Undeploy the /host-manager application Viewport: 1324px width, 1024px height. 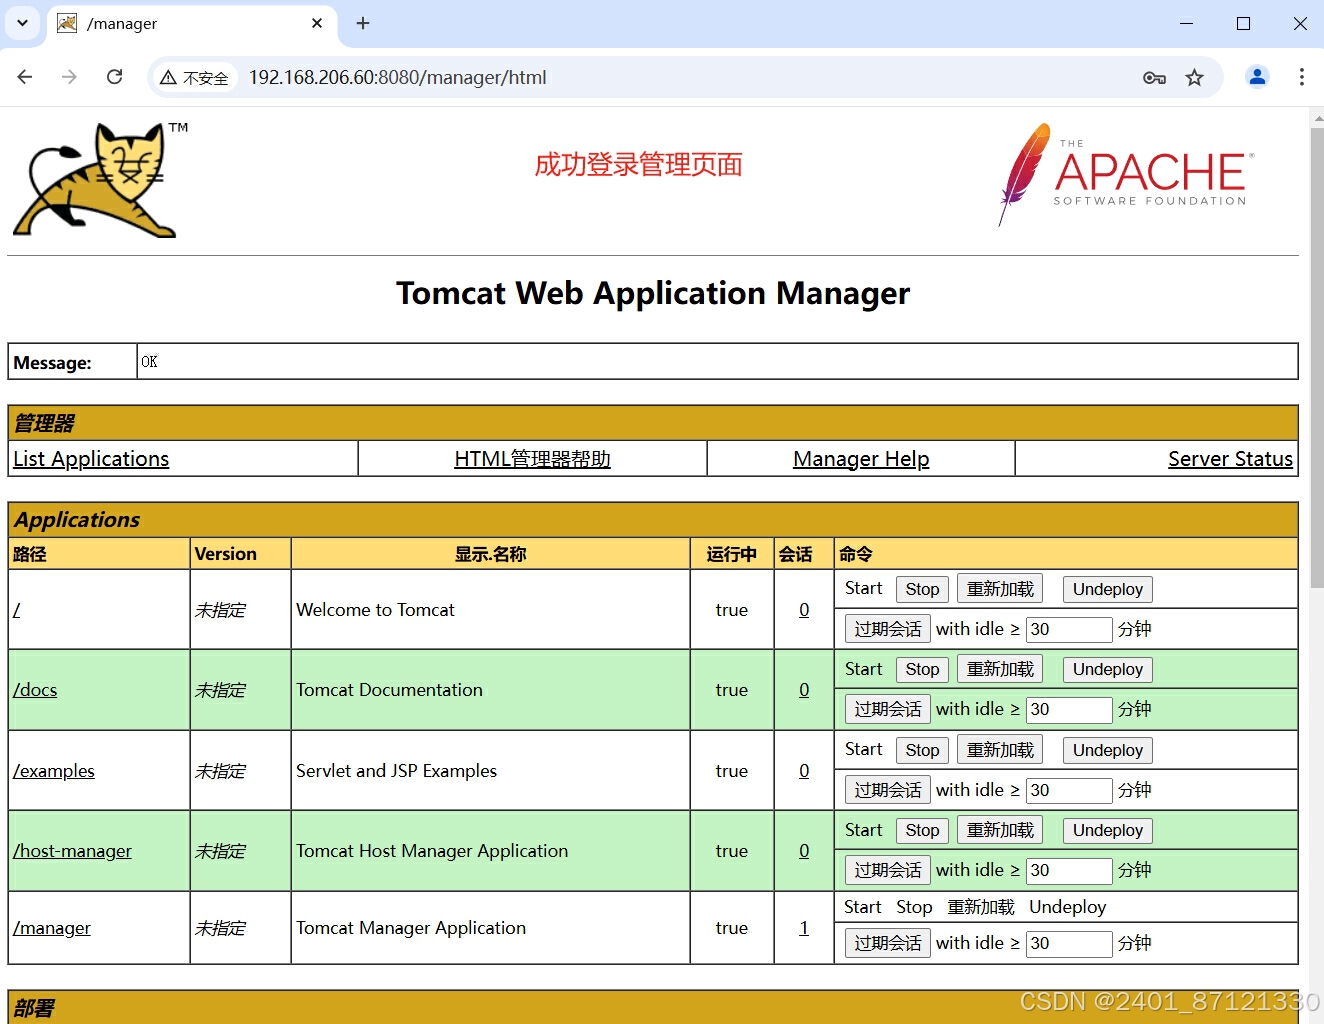(1108, 830)
